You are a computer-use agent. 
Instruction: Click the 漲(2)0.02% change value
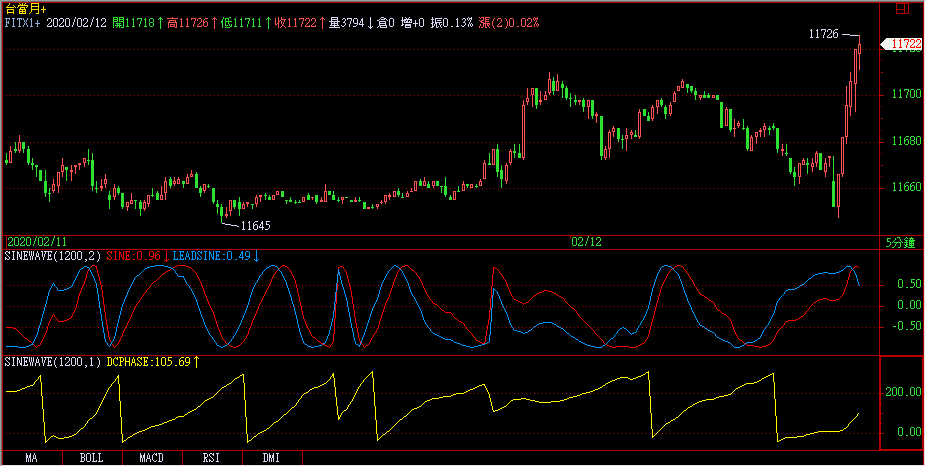tap(508, 23)
